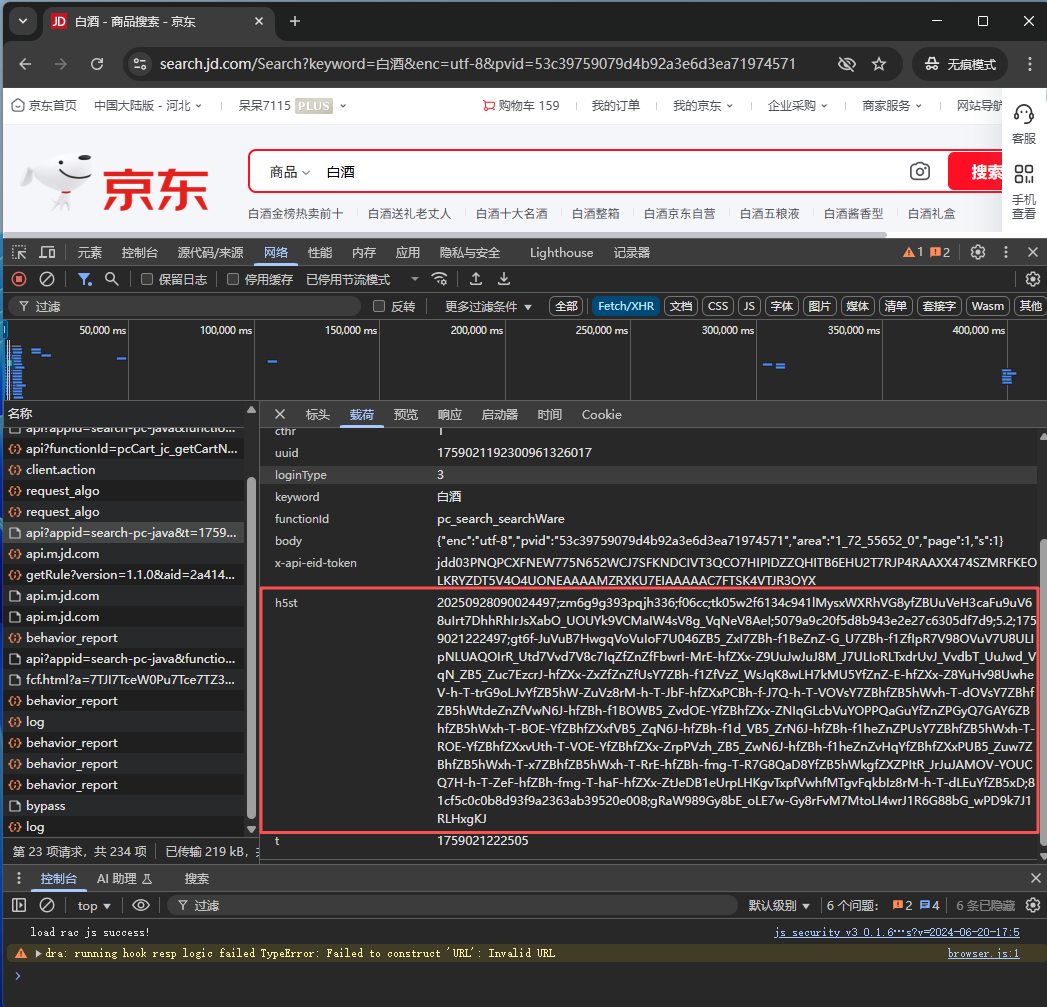Open throttling dropdown 已停用节流模式

[362, 279]
